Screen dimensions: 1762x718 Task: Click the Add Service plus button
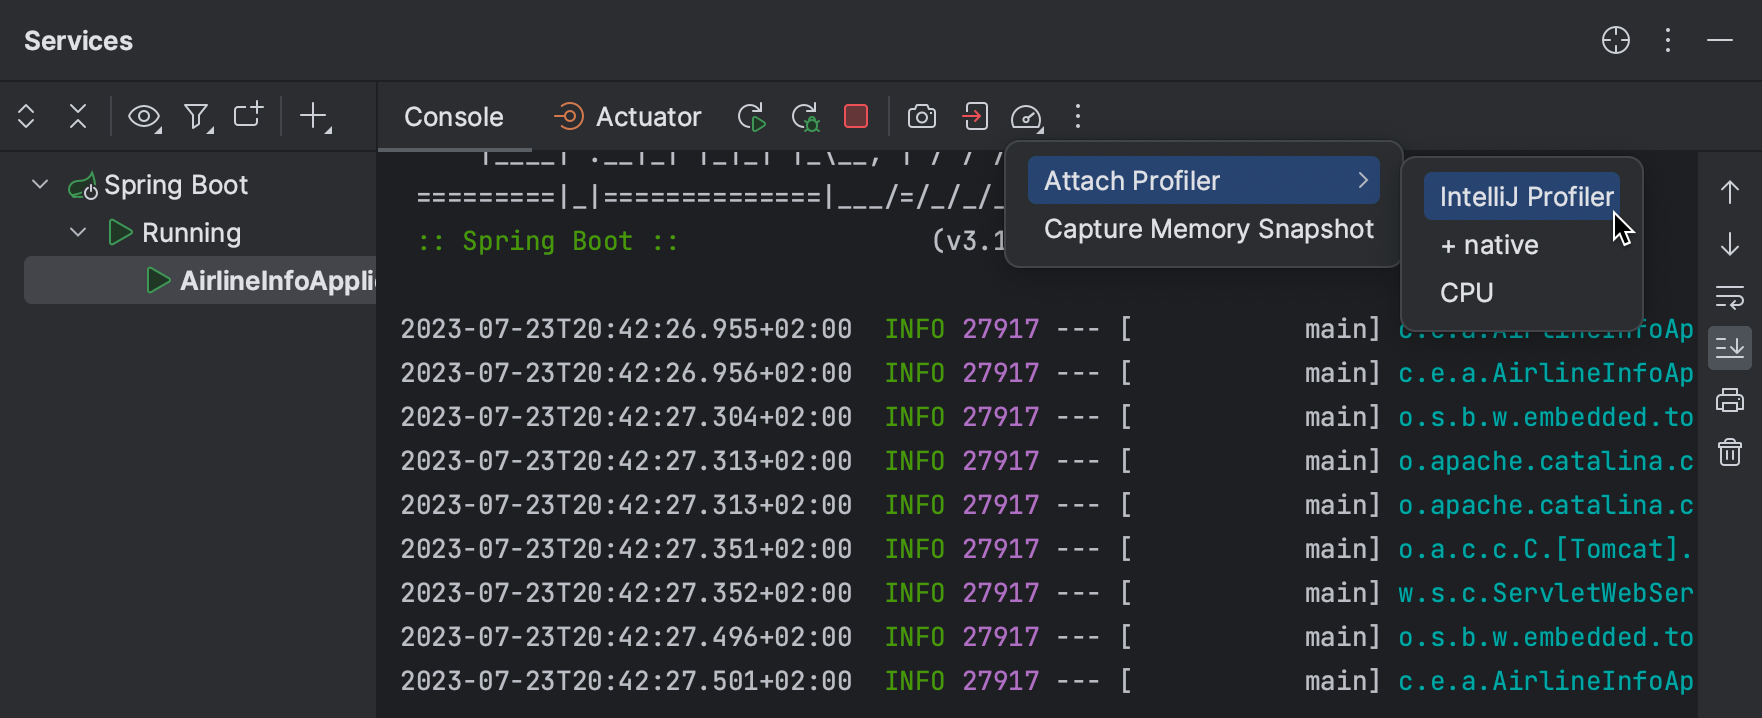pos(315,117)
